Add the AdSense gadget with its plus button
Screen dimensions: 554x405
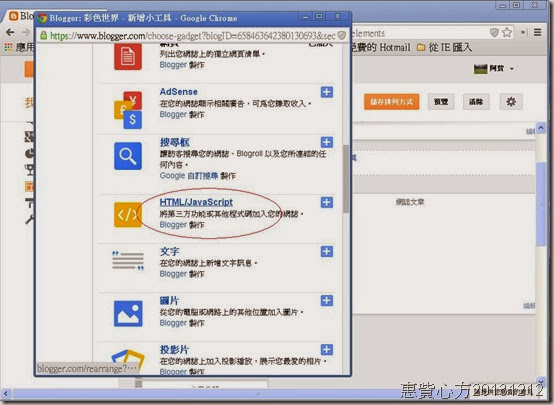pyautogui.click(x=327, y=92)
